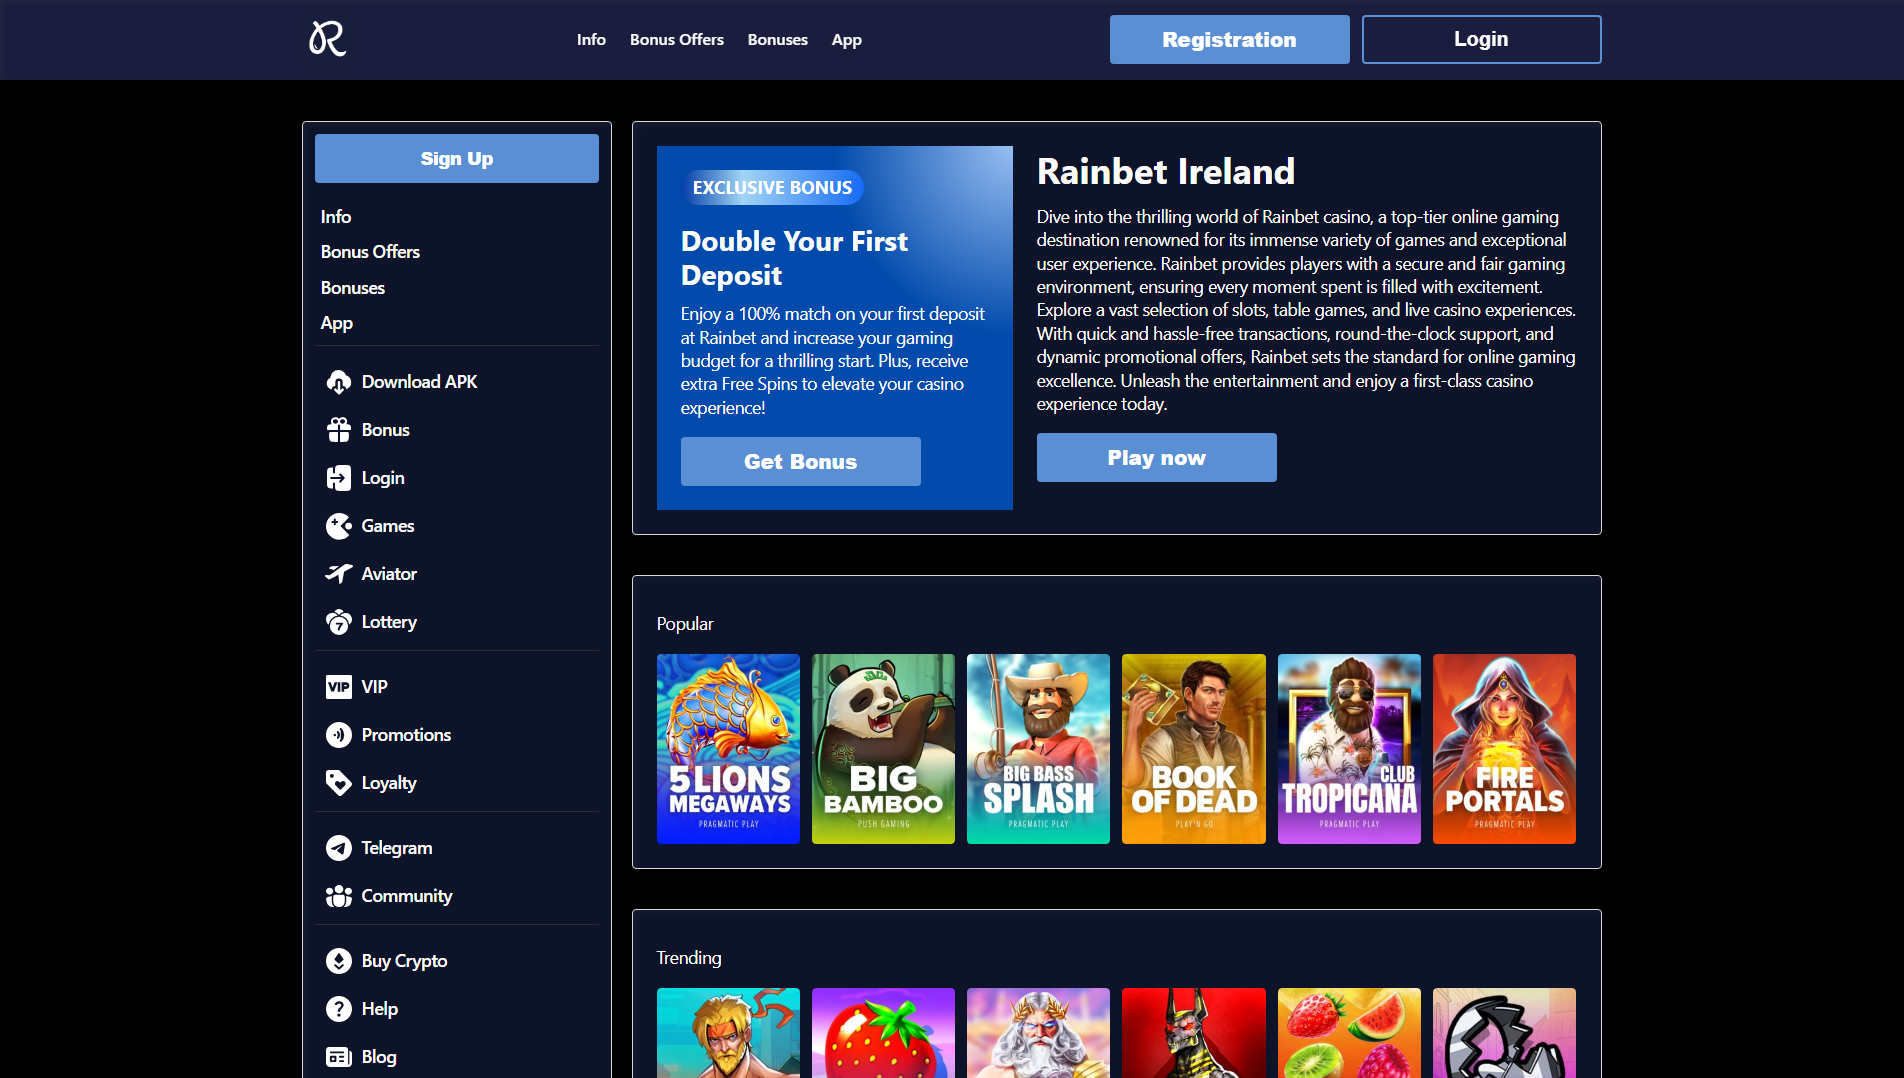
Task: Open Bonus Offers in the top navigation
Action: click(x=677, y=40)
